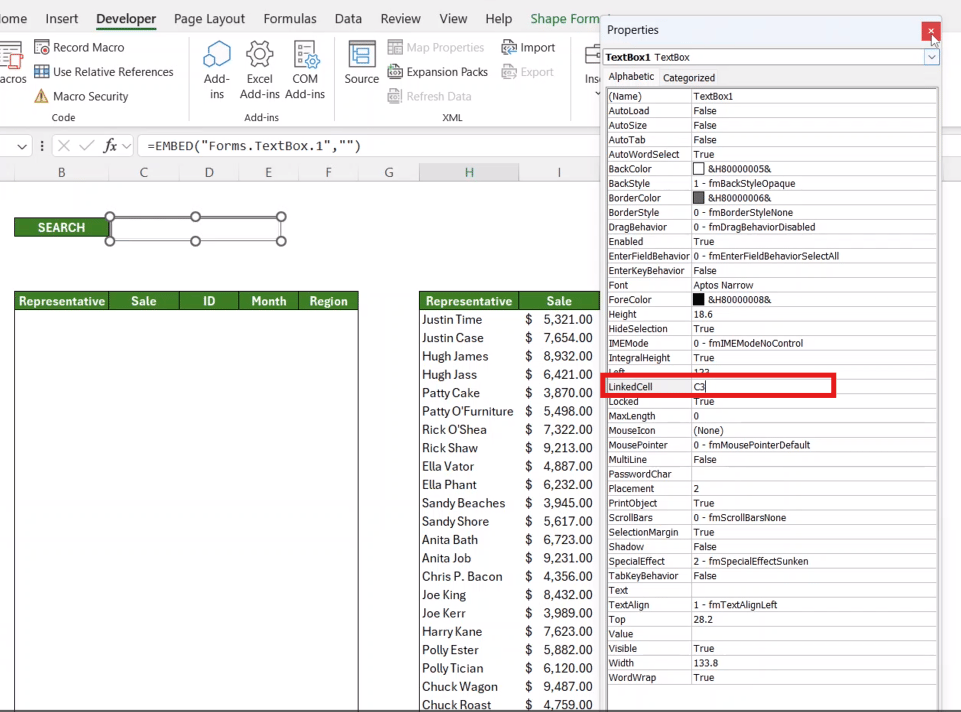Click the (Name) TextBox1 value
961x712 pixels.
click(713, 96)
